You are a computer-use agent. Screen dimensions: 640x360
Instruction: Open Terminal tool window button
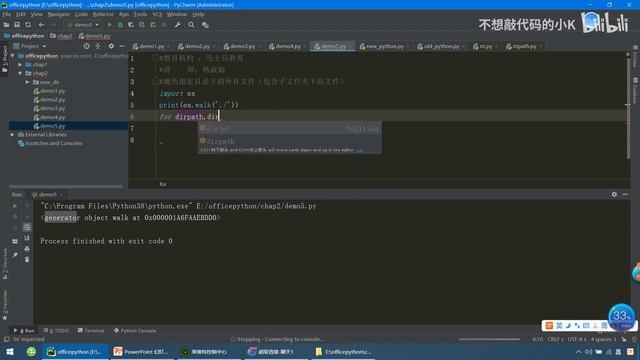pos(91,330)
